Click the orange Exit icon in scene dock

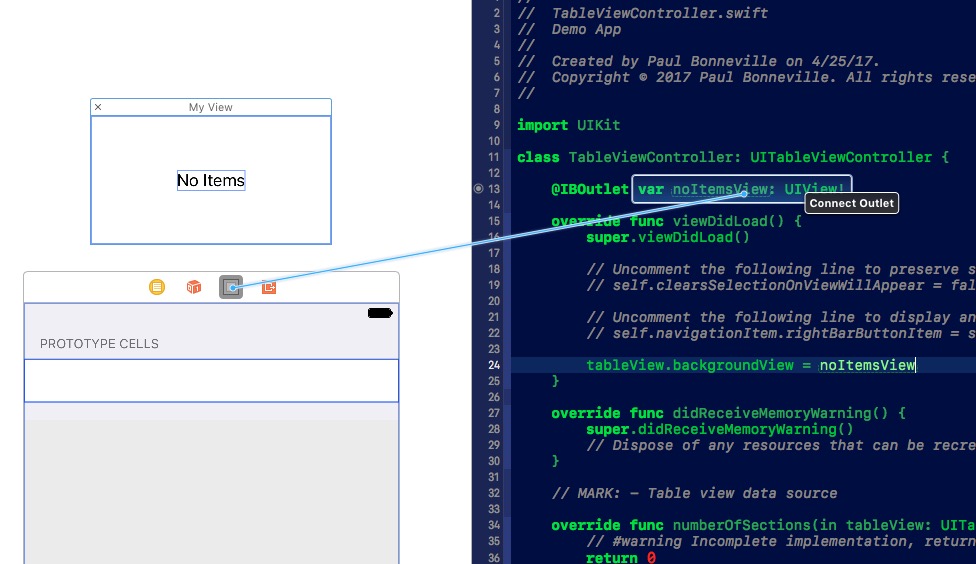[x=269, y=288]
